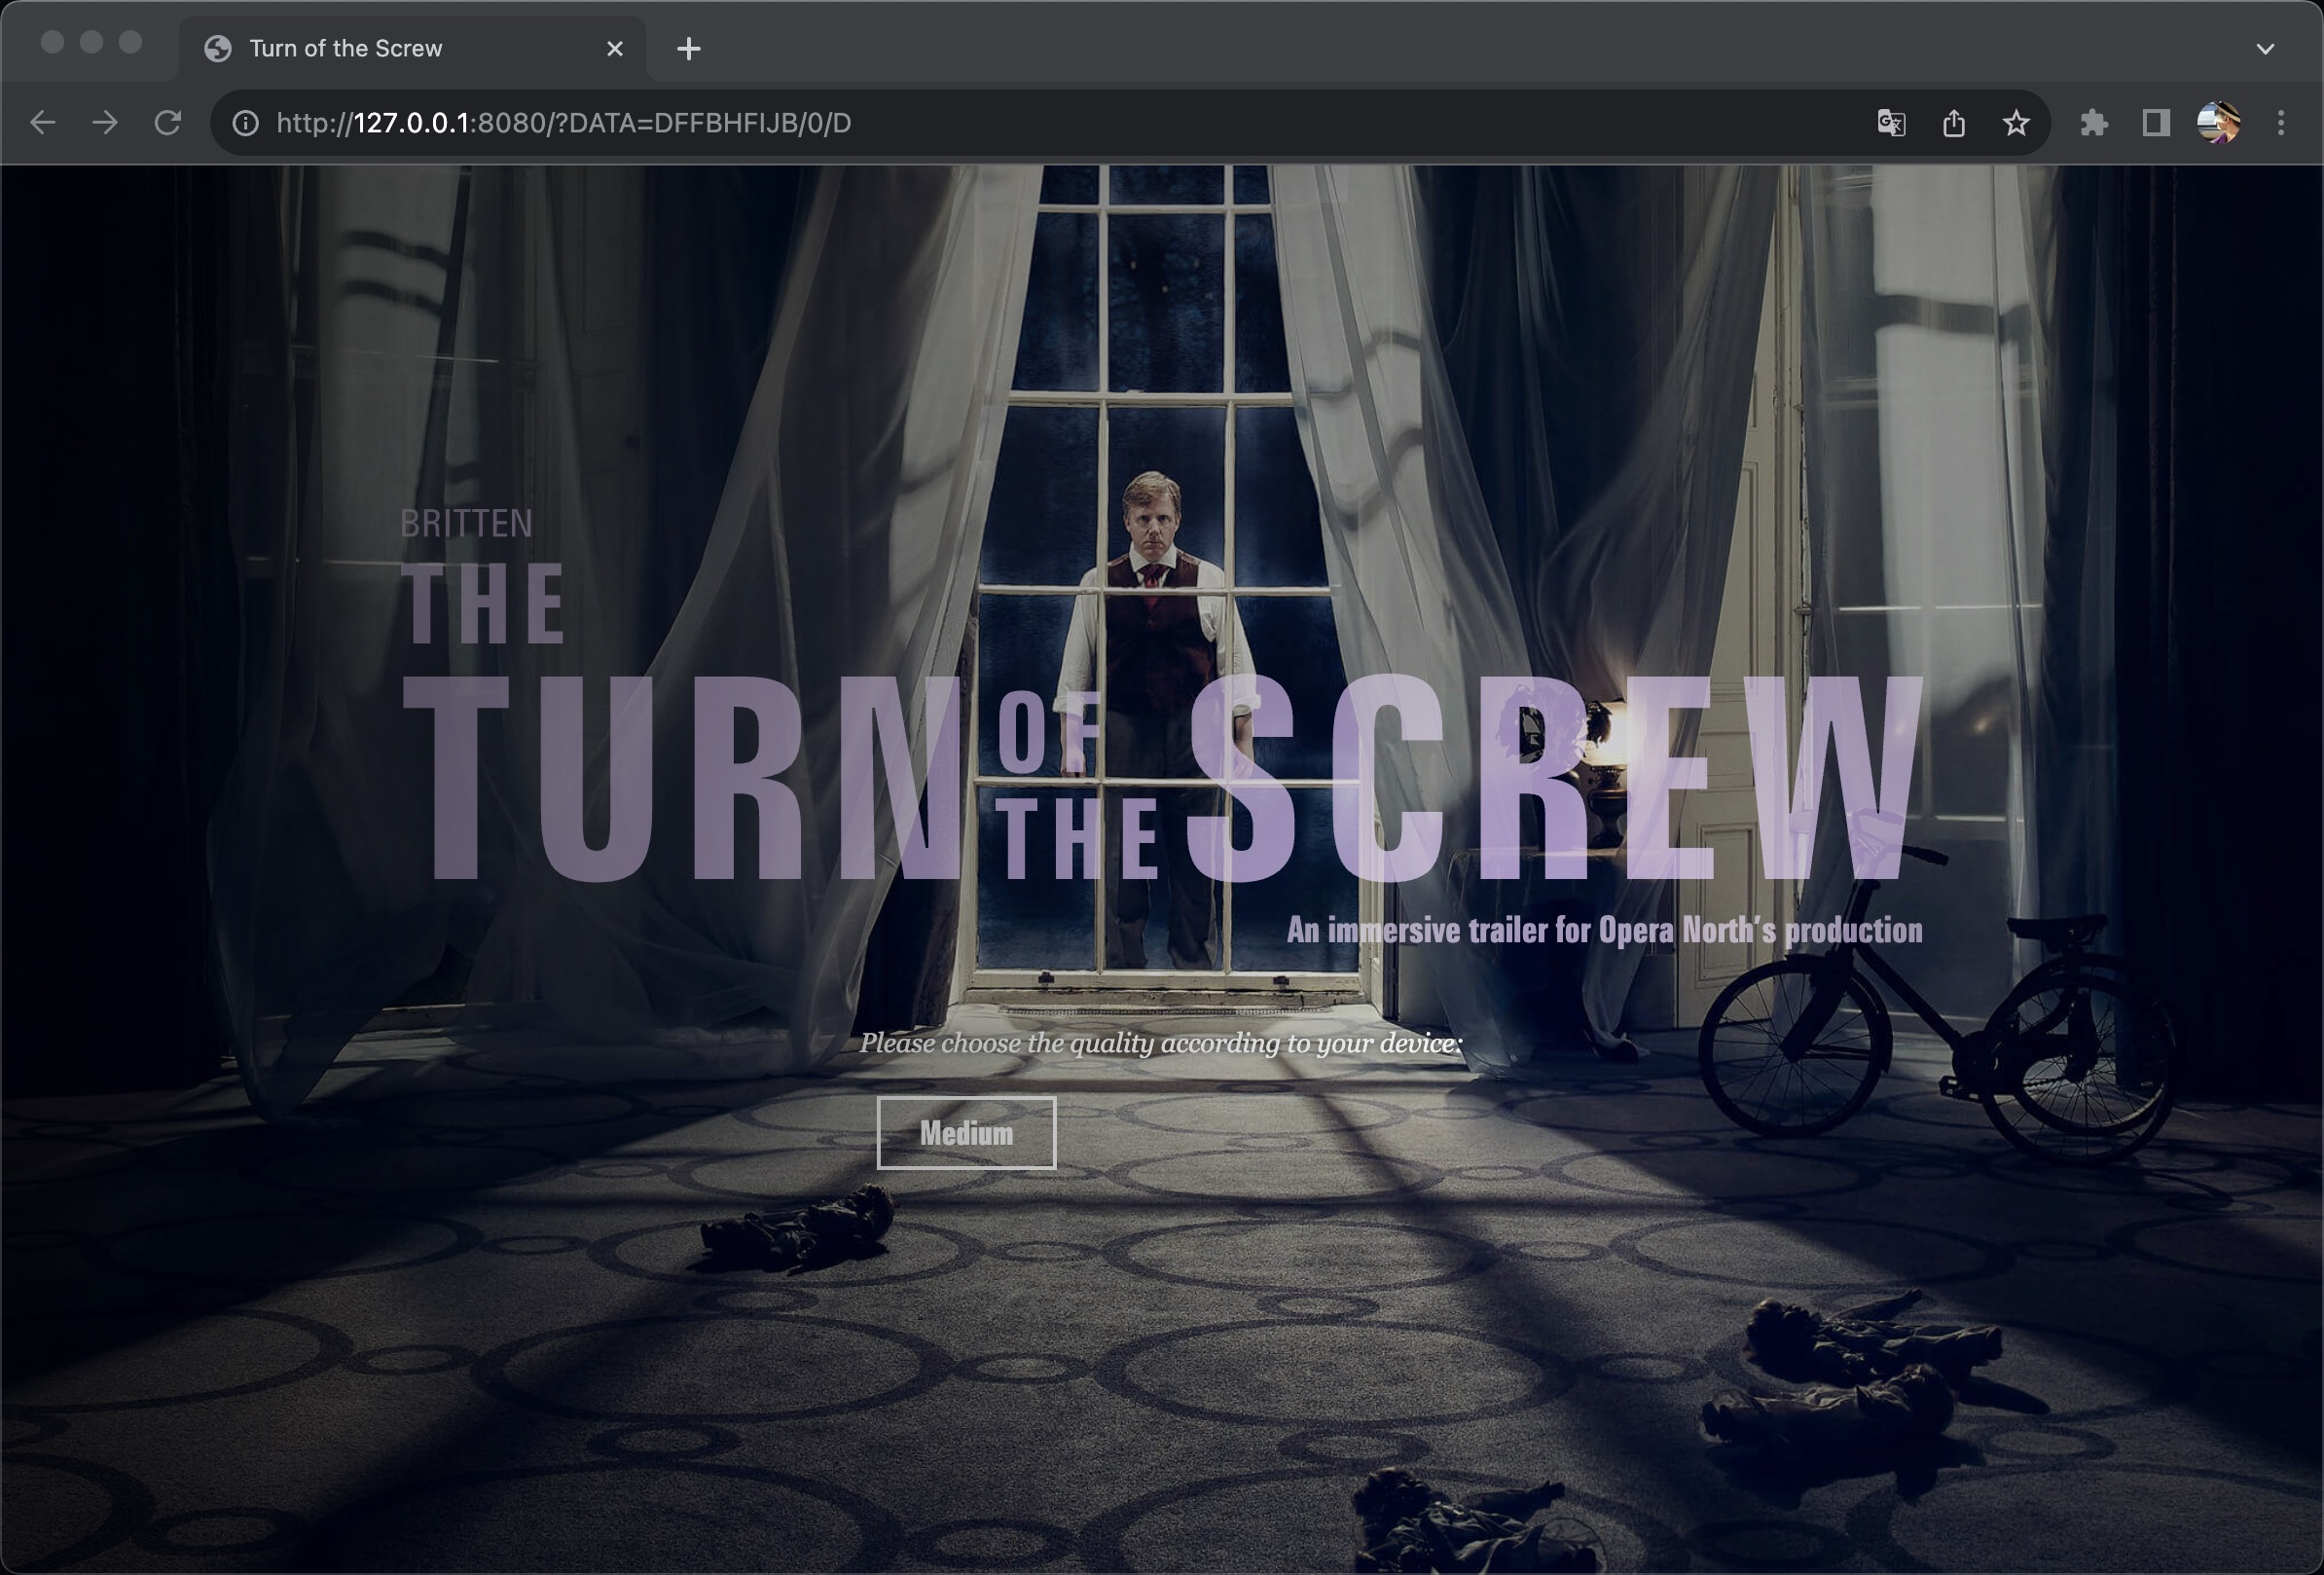Click the TURN OF THE SCREW title
This screenshot has width=2324, height=1575.
(1160, 780)
